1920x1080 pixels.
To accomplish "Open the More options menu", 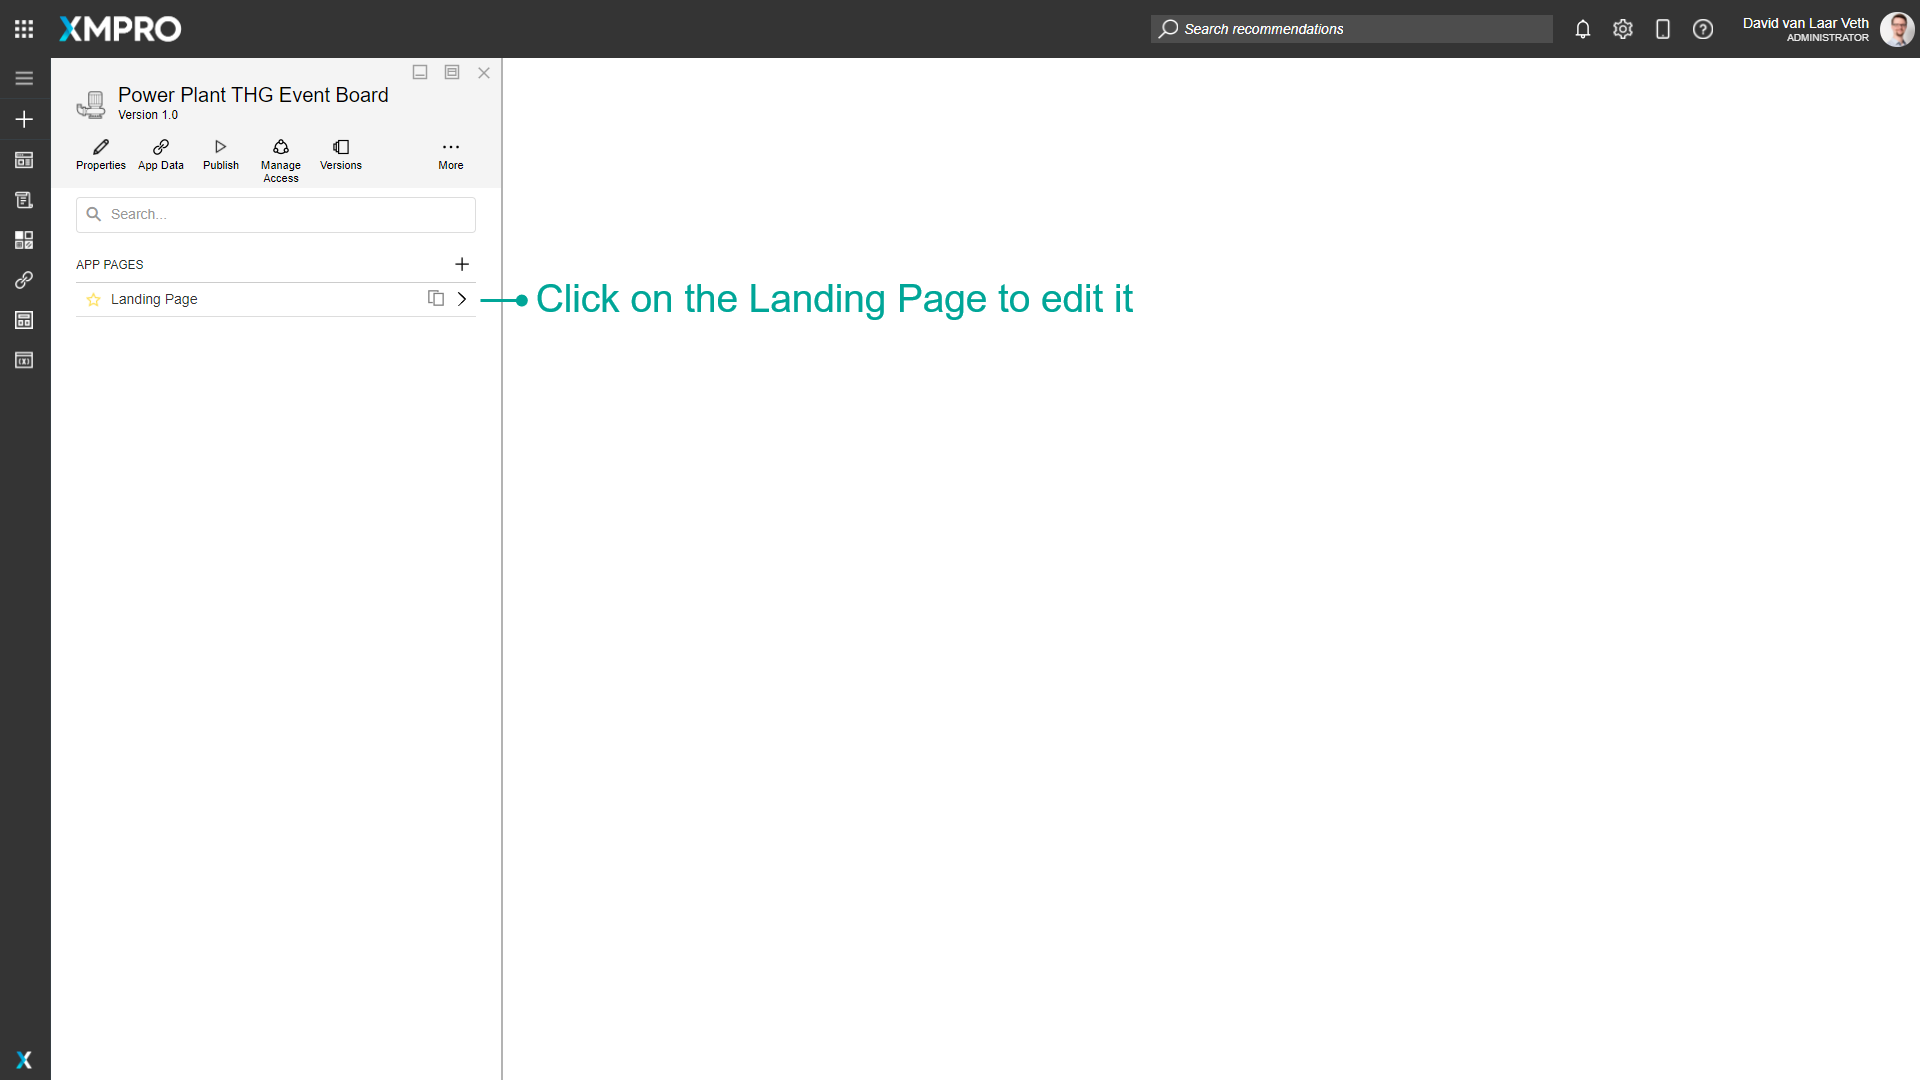I will coord(451,153).
